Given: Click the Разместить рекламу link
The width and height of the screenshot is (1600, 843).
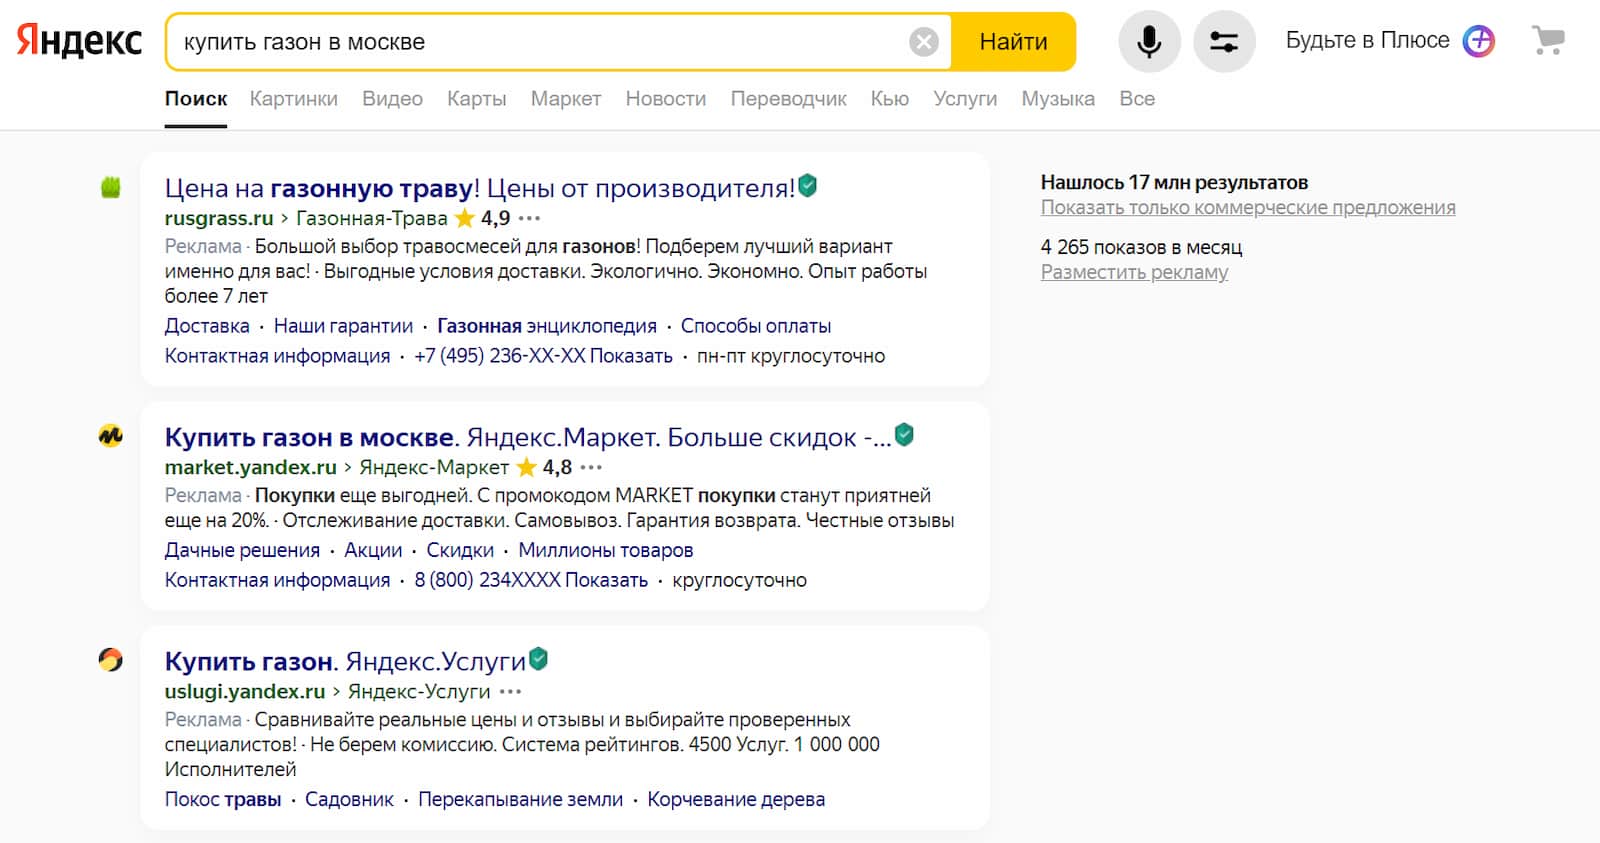Looking at the screenshot, I should pos(1134,272).
